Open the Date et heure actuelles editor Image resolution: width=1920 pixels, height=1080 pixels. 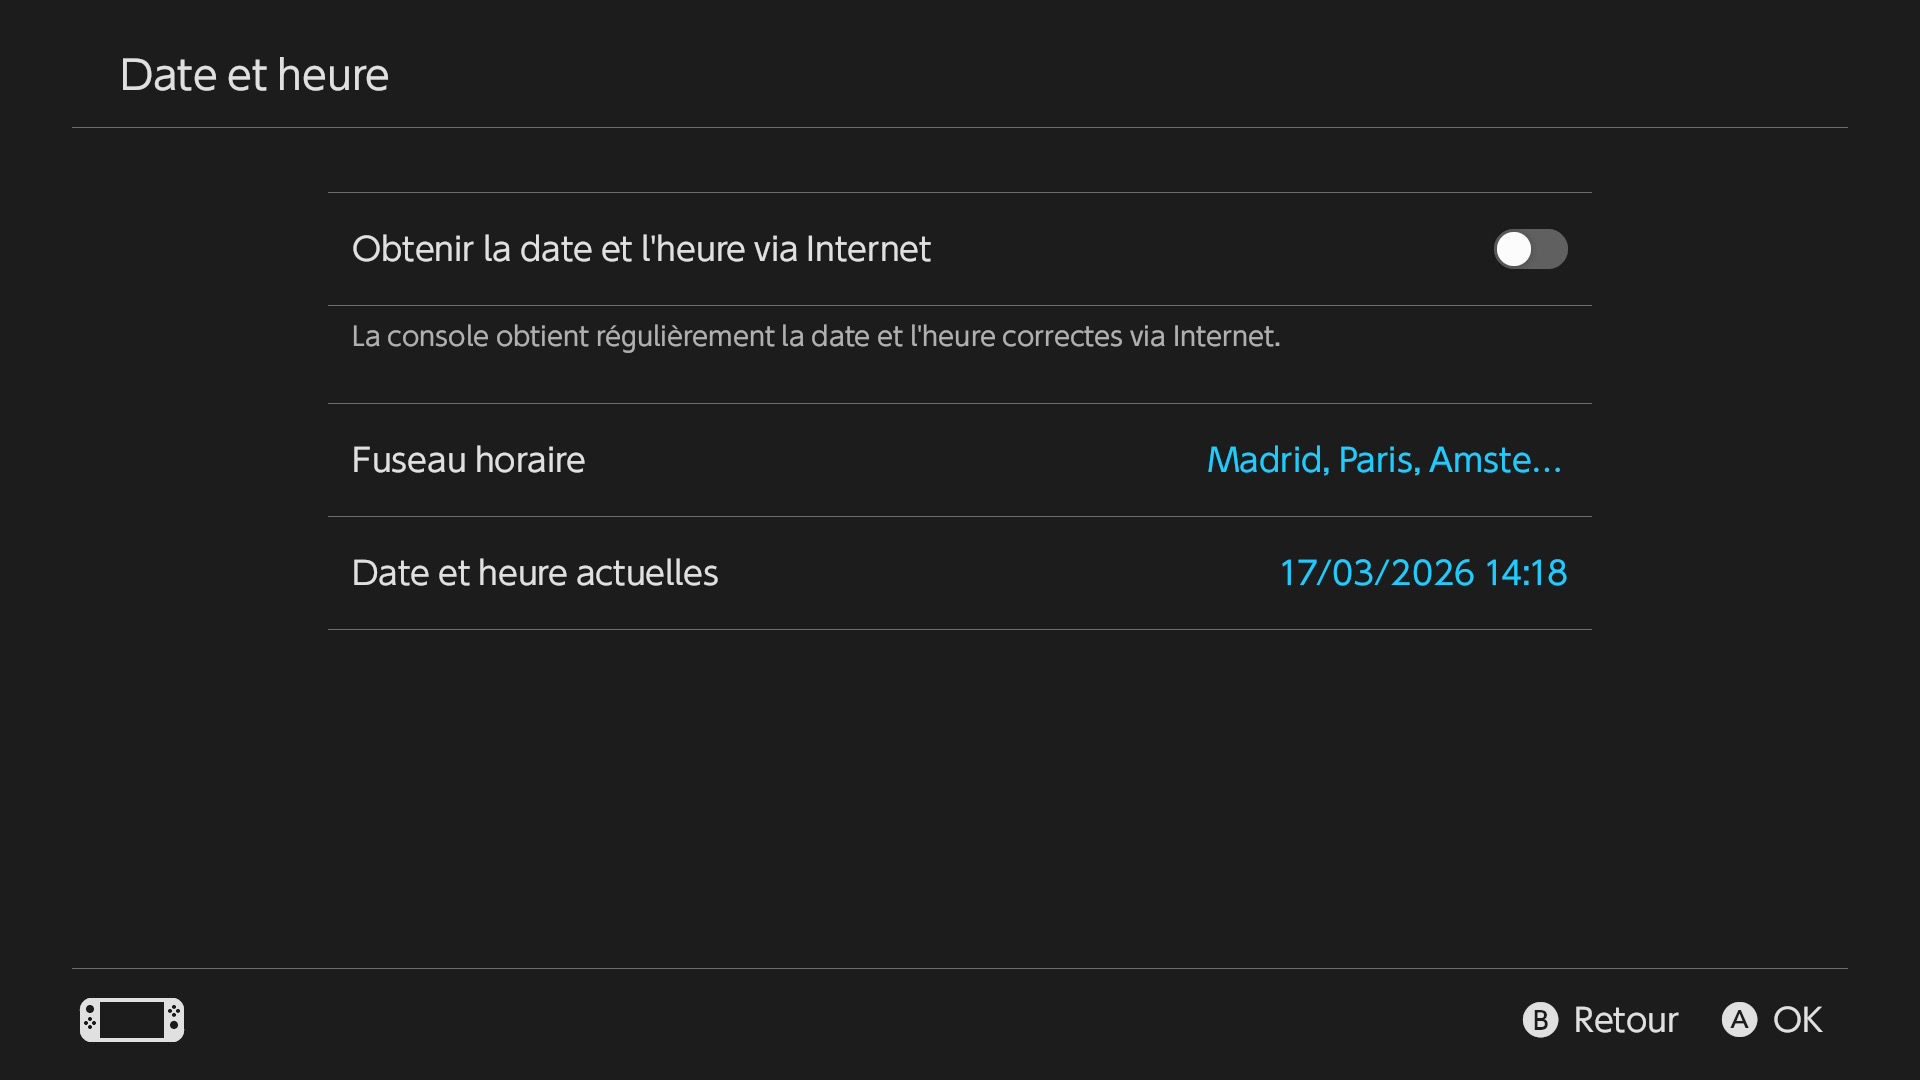(x=960, y=572)
